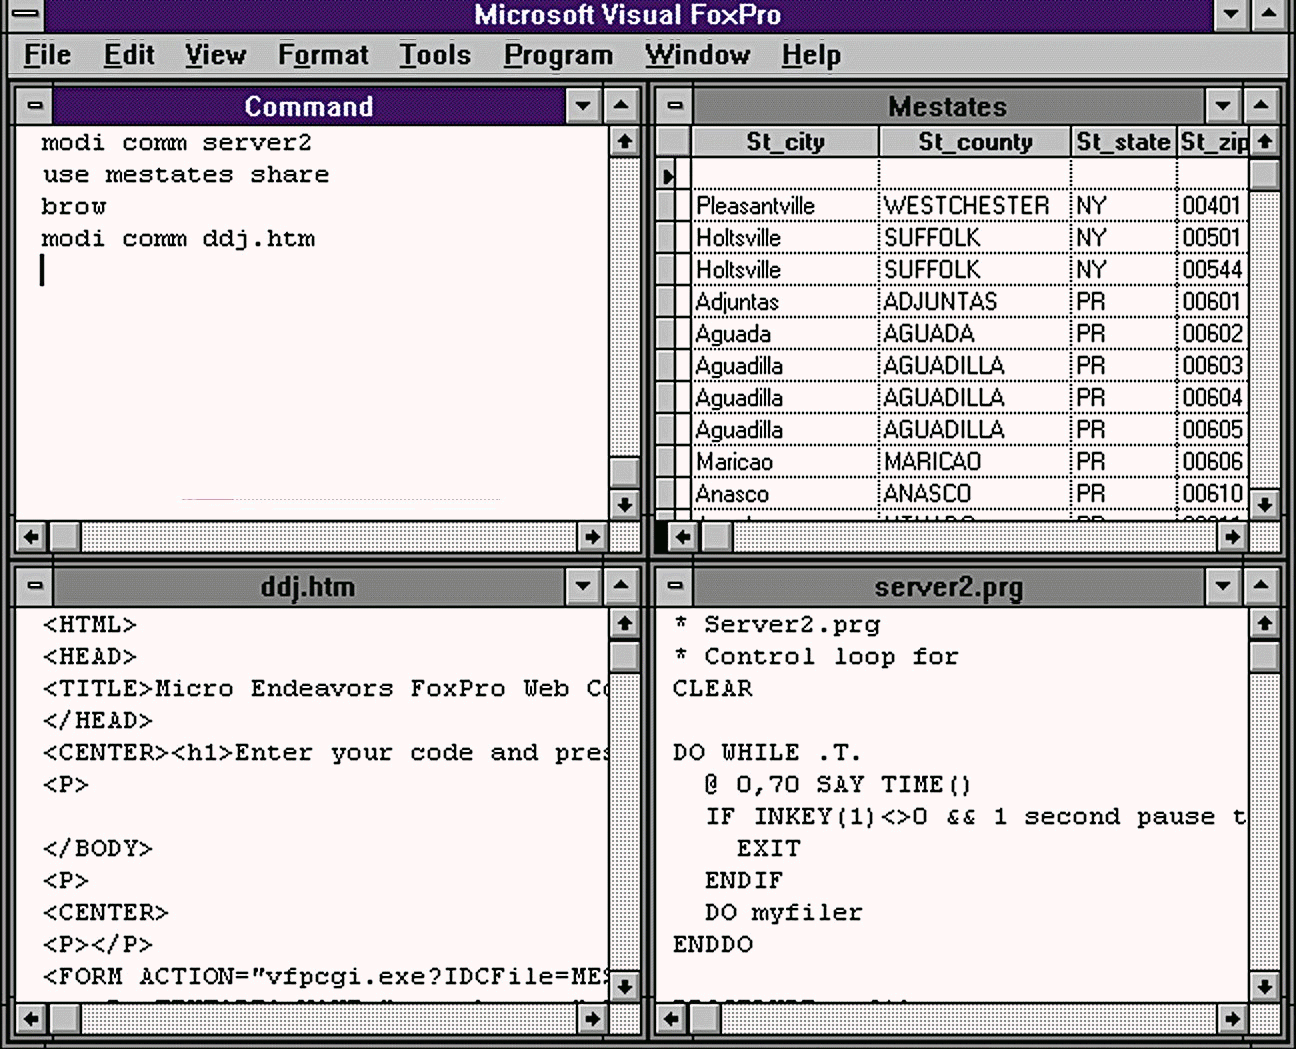Click the Mestates window minimize down-arrow

pos(1223,105)
